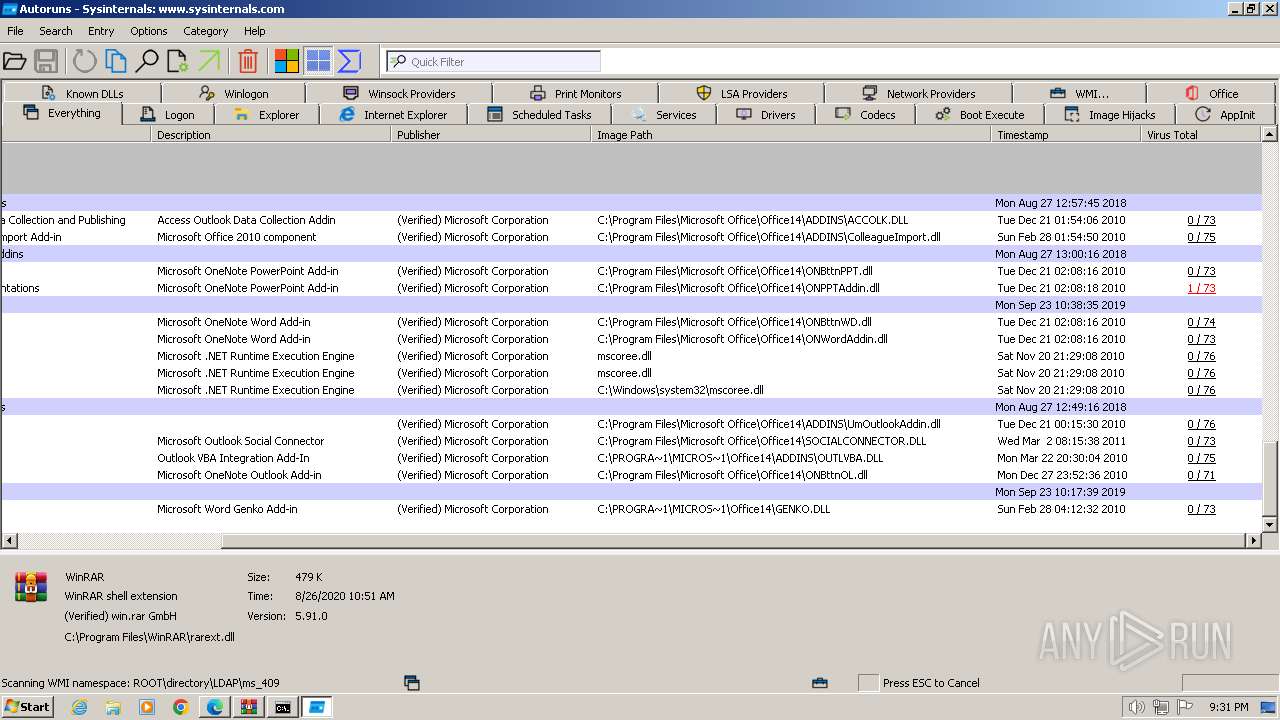Click the WinRAR icon in details pane

[x=31, y=587]
